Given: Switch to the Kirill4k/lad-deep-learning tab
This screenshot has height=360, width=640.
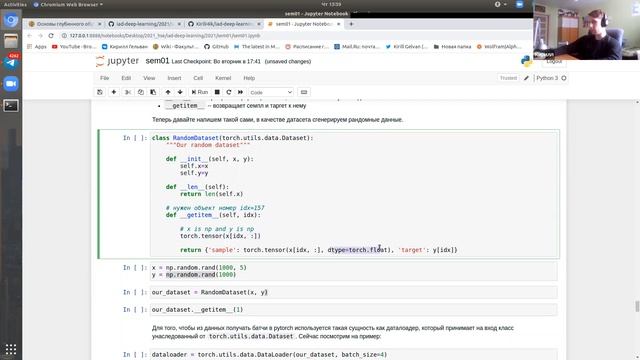Looking at the screenshot, I should (x=224, y=24).
